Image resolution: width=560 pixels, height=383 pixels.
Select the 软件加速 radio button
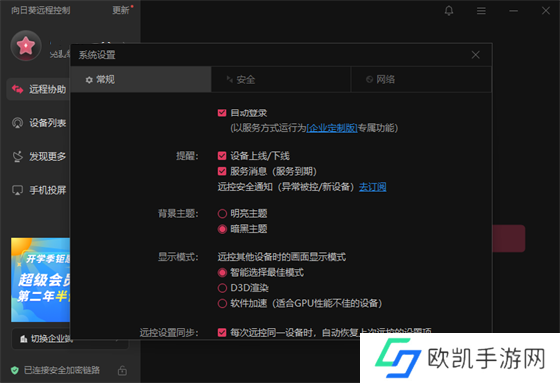tap(222, 303)
